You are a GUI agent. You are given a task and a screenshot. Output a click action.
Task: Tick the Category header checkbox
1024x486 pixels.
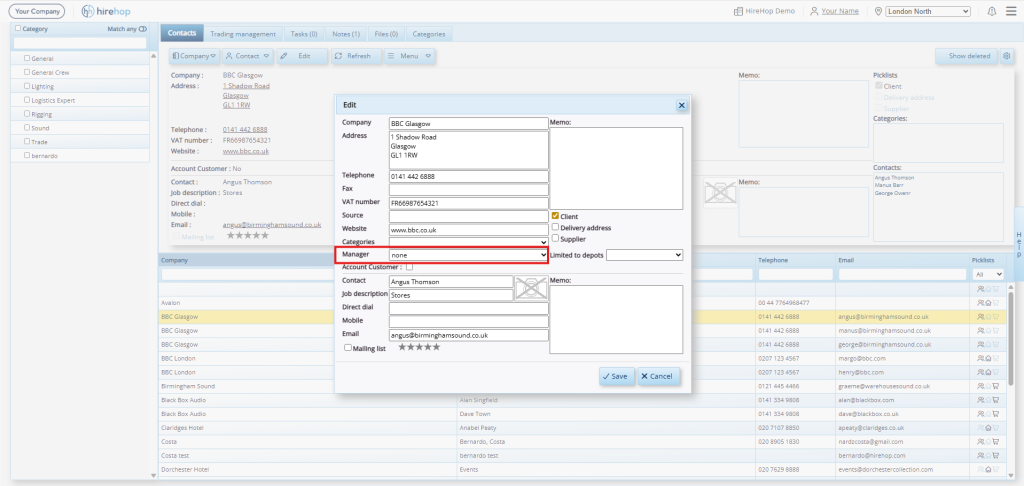pyautogui.click(x=18, y=28)
